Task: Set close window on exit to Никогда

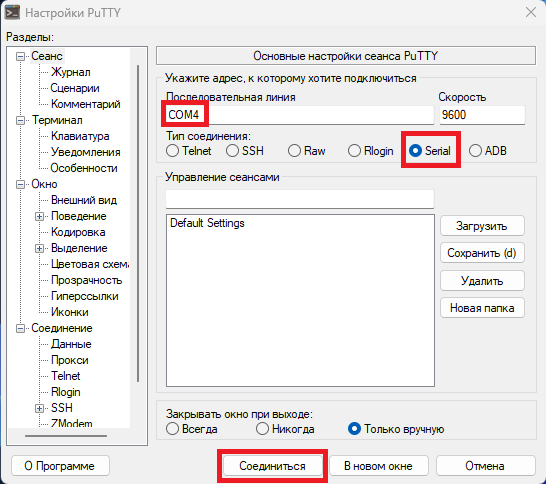Action: click(285, 429)
